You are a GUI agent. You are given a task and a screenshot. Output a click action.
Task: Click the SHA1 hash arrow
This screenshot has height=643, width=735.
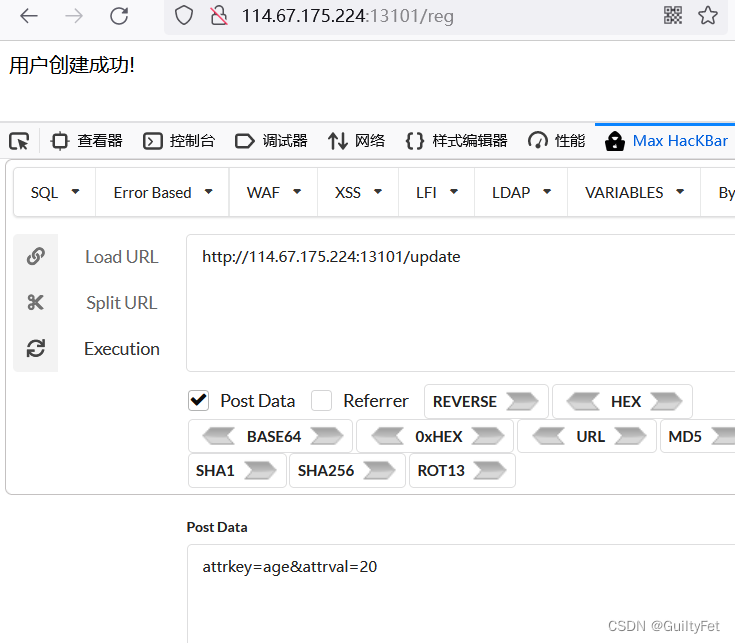point(260,471)
